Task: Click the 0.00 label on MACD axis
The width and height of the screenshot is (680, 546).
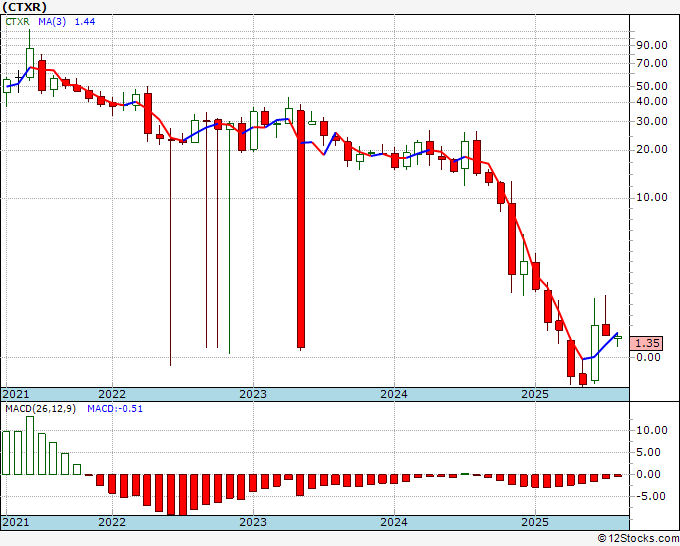Action: 648,474
